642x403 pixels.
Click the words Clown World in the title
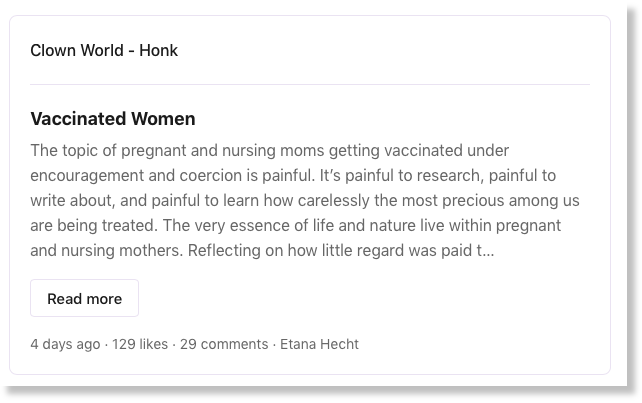(x=77, y=50)
